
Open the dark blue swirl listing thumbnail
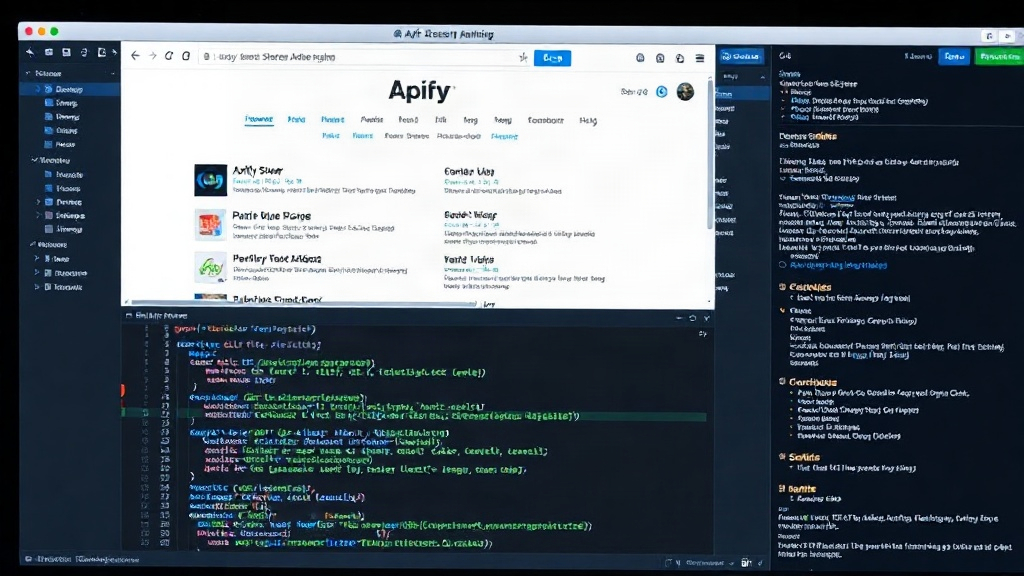210,180
